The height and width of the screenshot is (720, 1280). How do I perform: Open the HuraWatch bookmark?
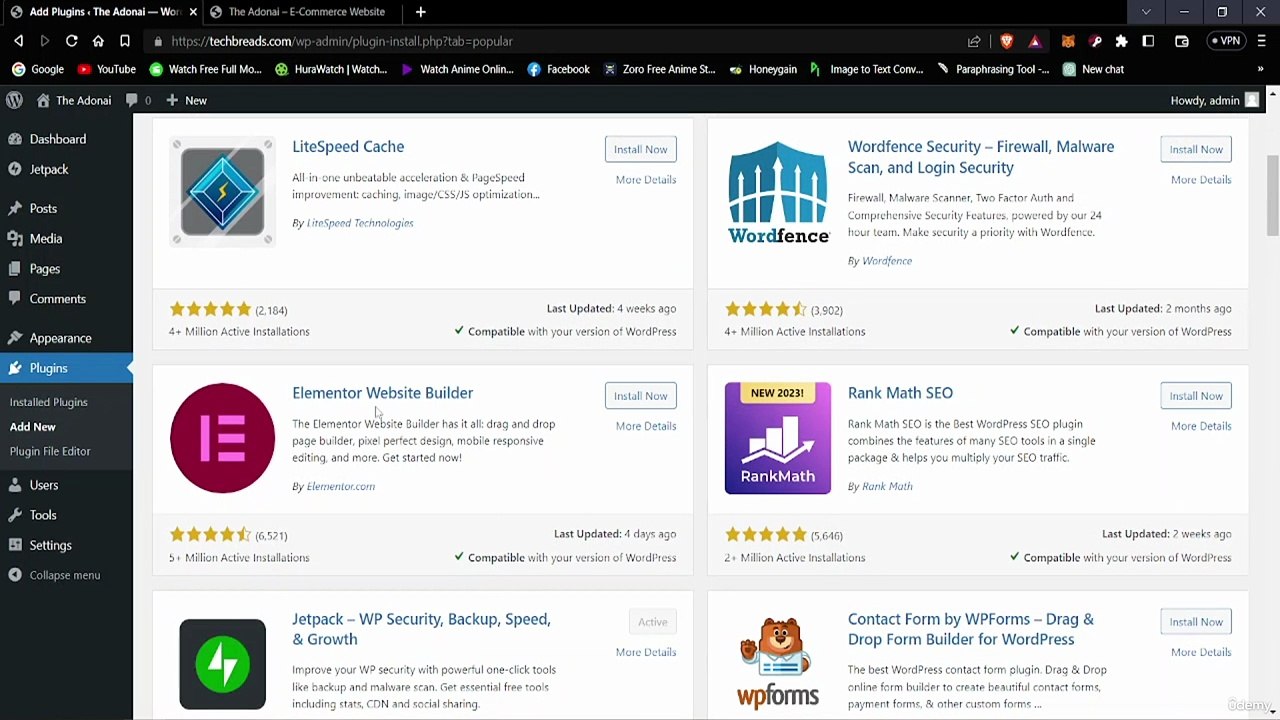(x=331, y=69)
